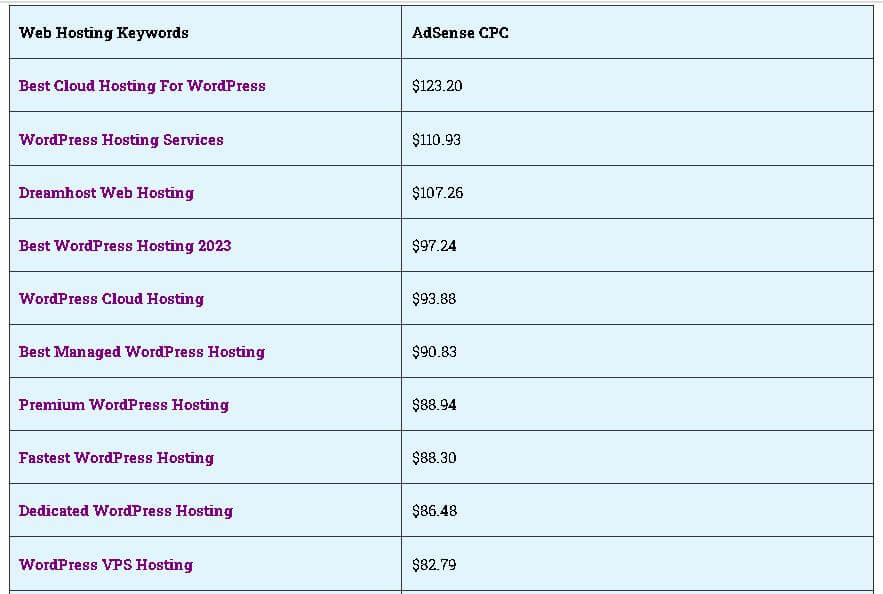Open the WordPress Cloud Hosting link
The image size is (883, 594).
(x=111, y=299)
